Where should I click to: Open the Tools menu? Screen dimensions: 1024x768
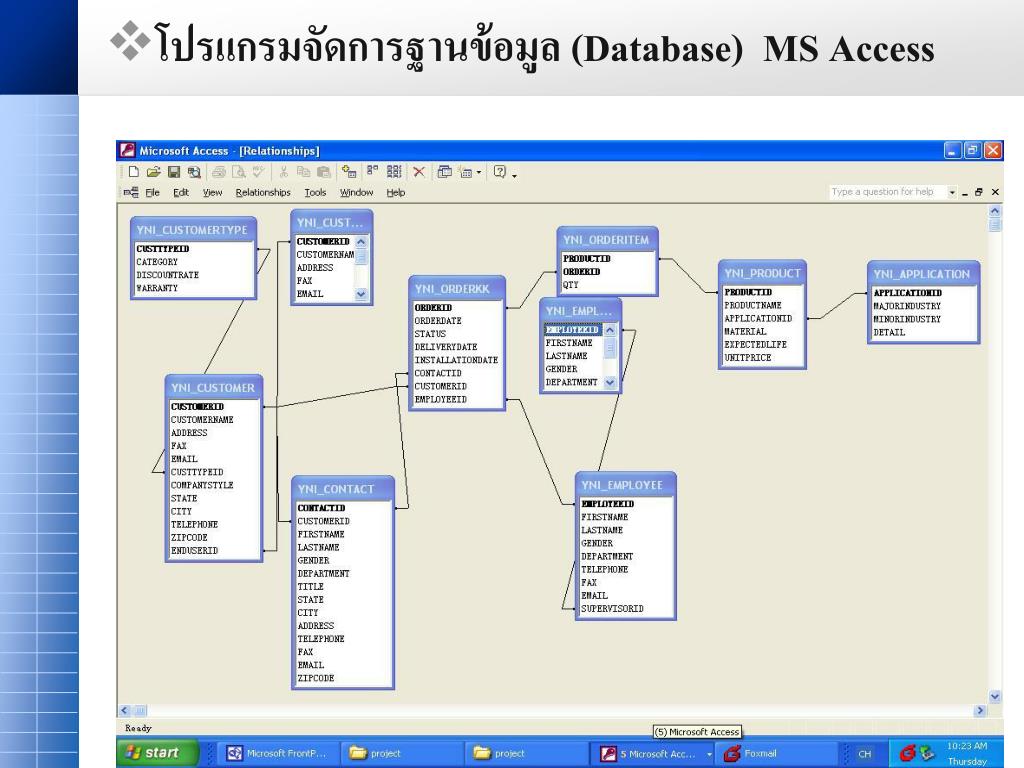pos(315,193)
